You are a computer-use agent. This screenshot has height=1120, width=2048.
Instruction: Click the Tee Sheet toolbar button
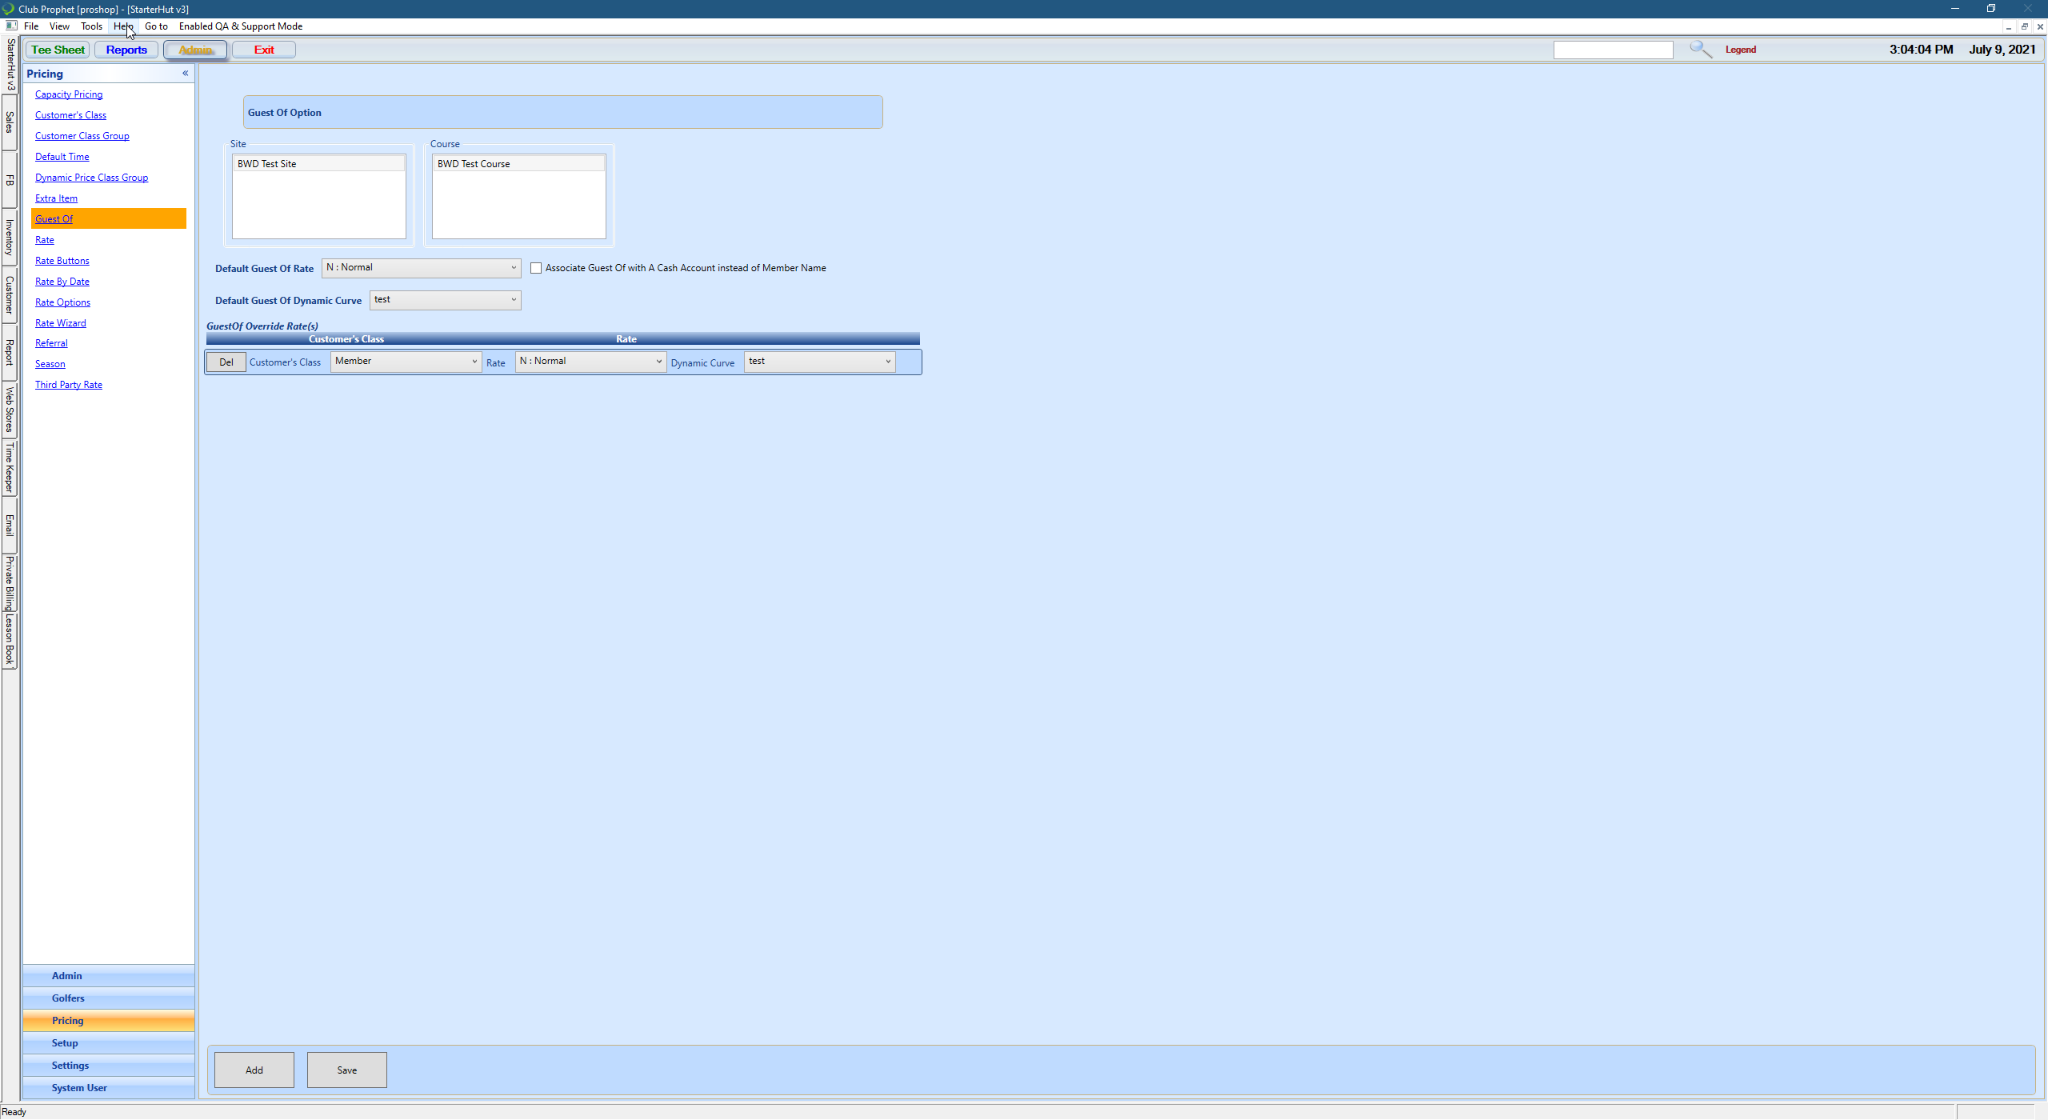(58, 50)
